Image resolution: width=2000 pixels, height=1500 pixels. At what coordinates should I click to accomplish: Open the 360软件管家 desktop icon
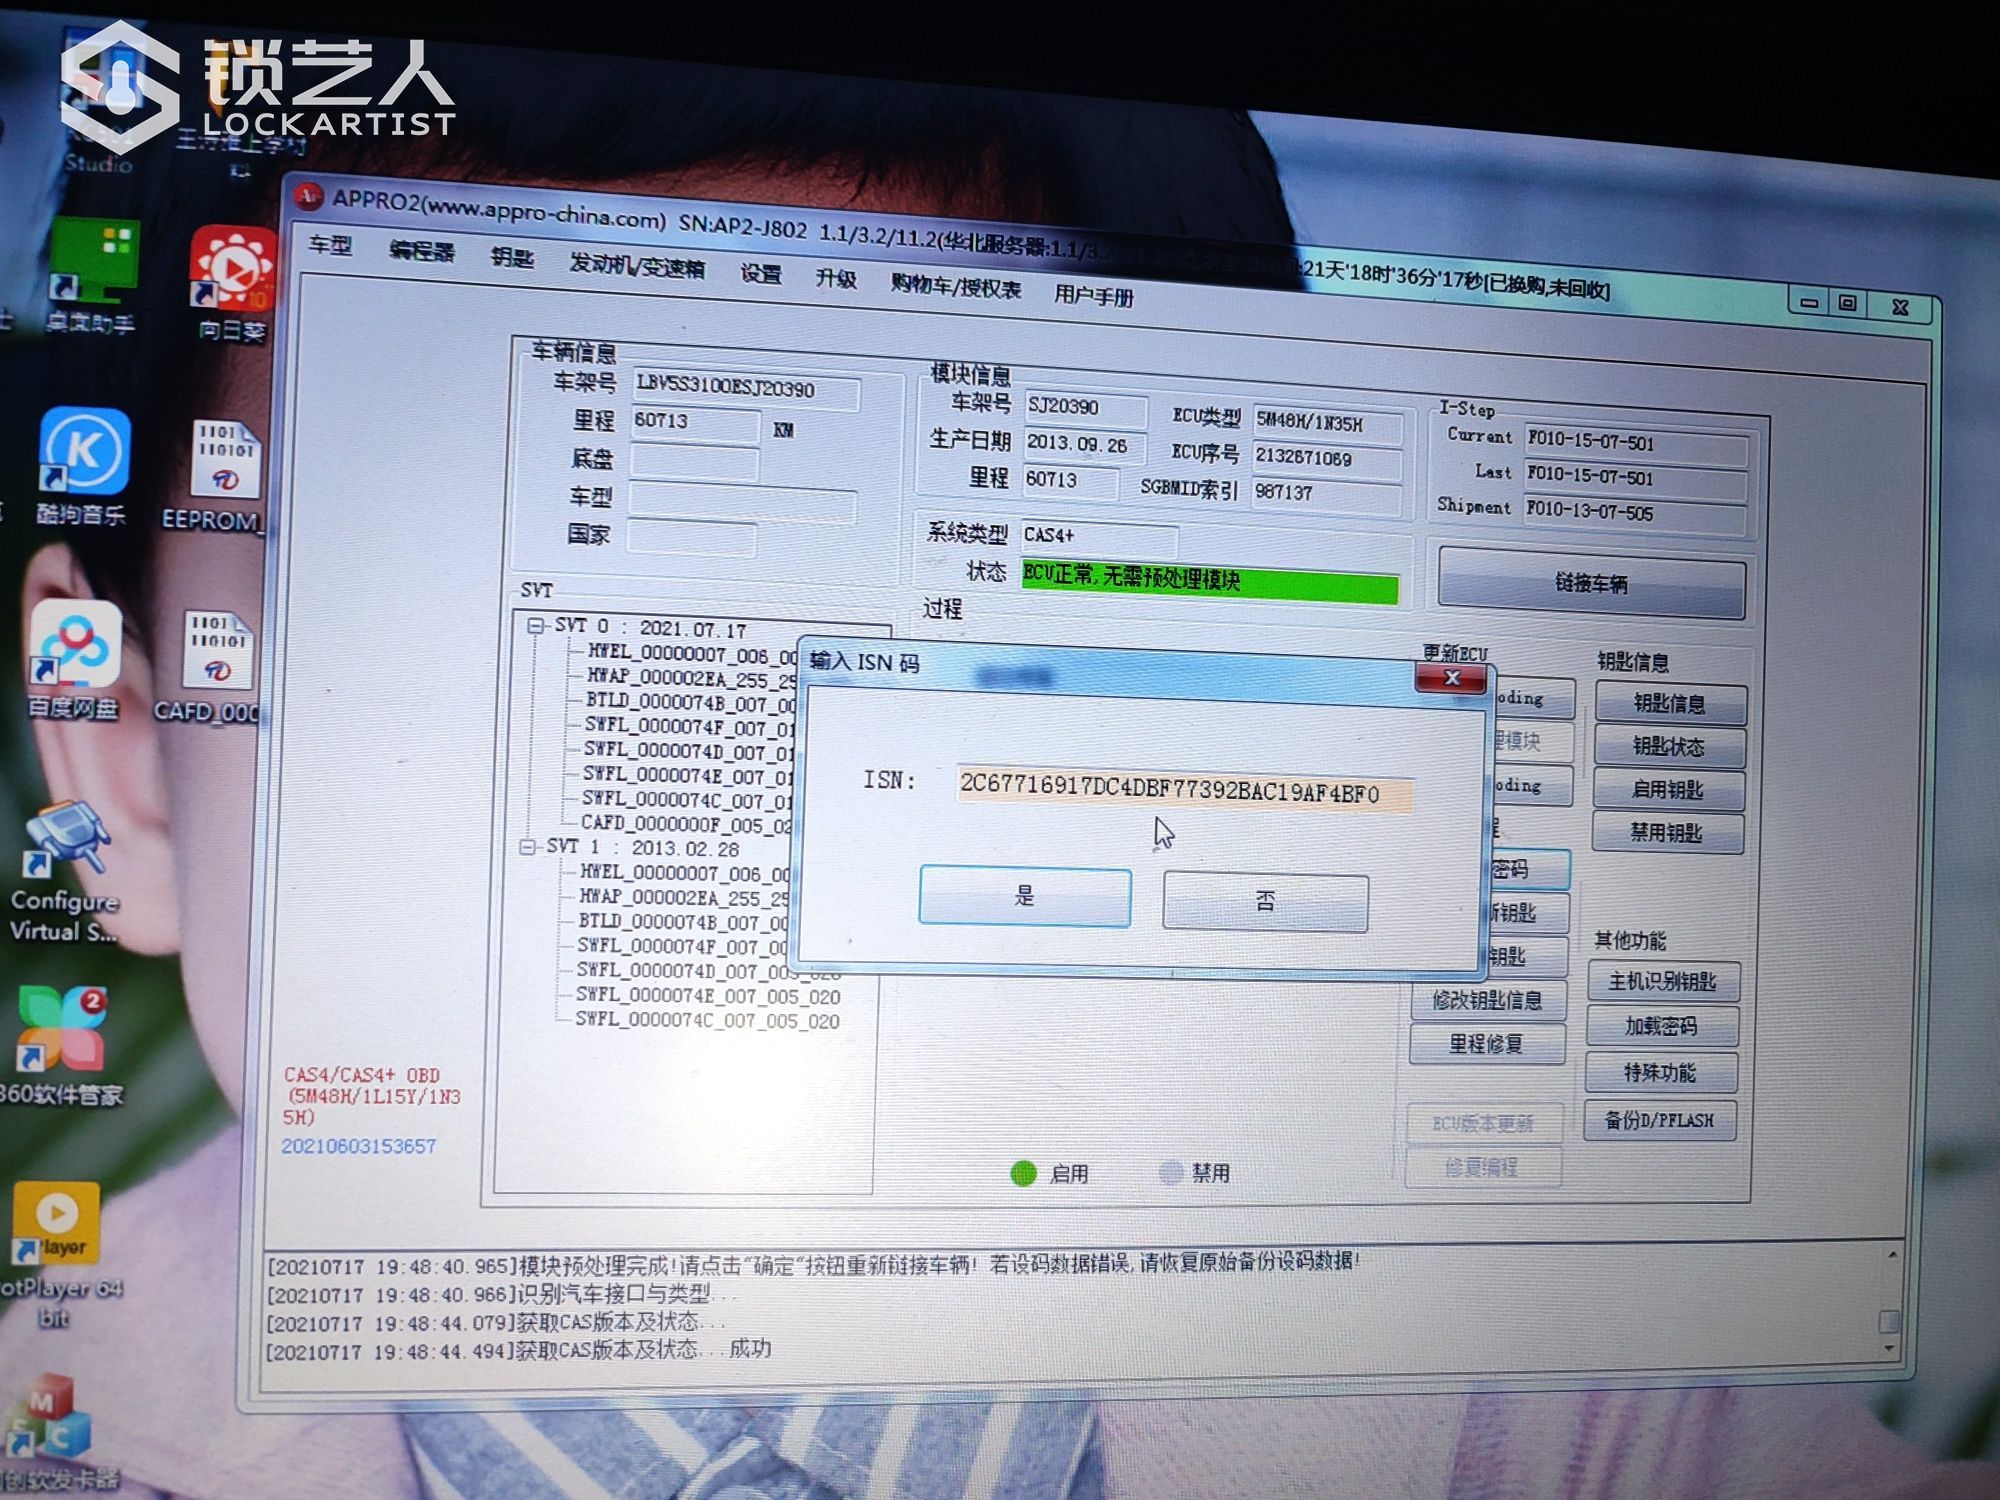pyautogui.click(x=60, y=1045)
